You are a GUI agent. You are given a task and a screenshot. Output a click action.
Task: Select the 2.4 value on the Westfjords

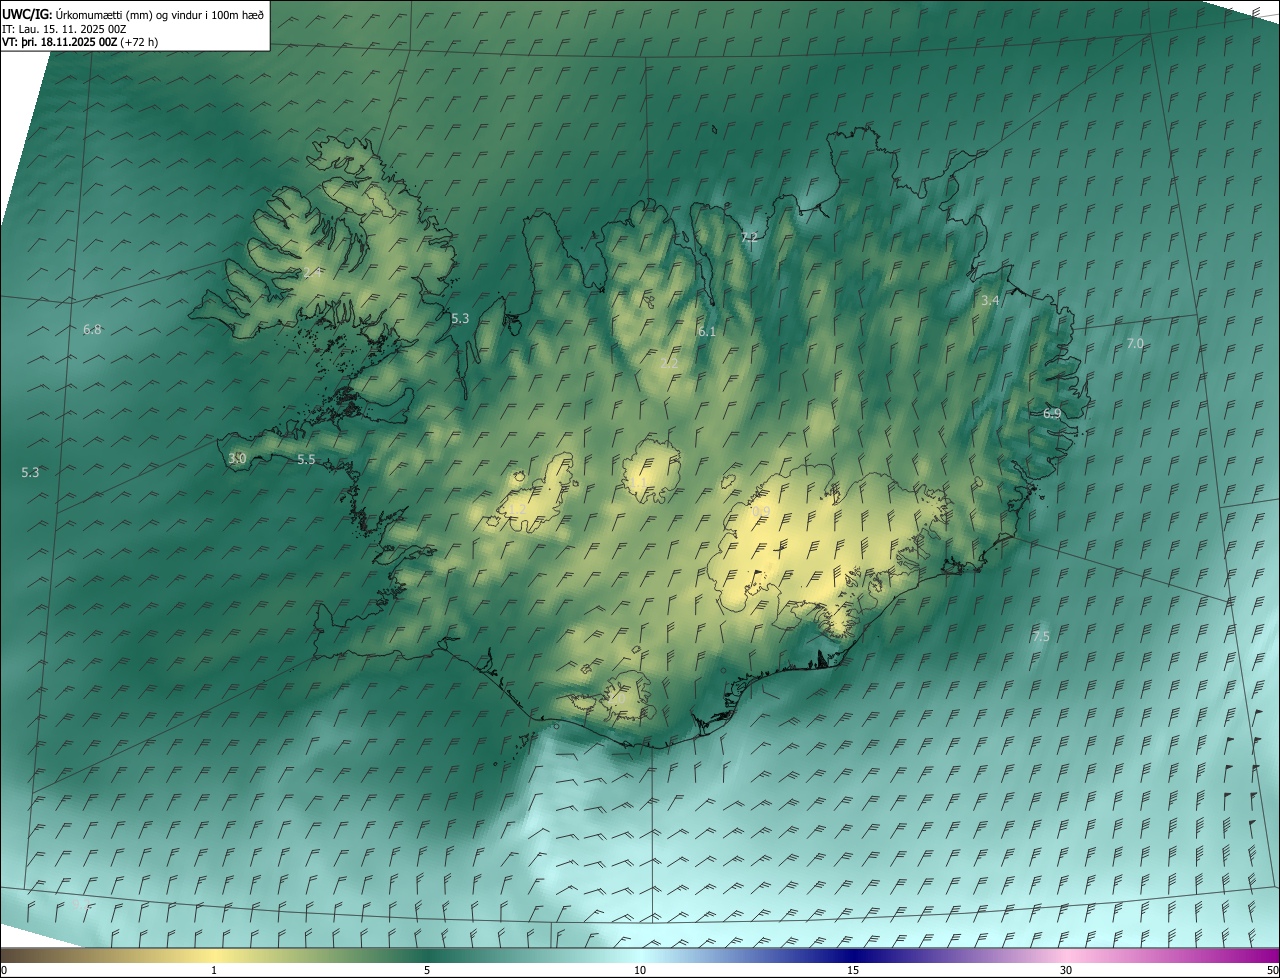tap(311, 272)
